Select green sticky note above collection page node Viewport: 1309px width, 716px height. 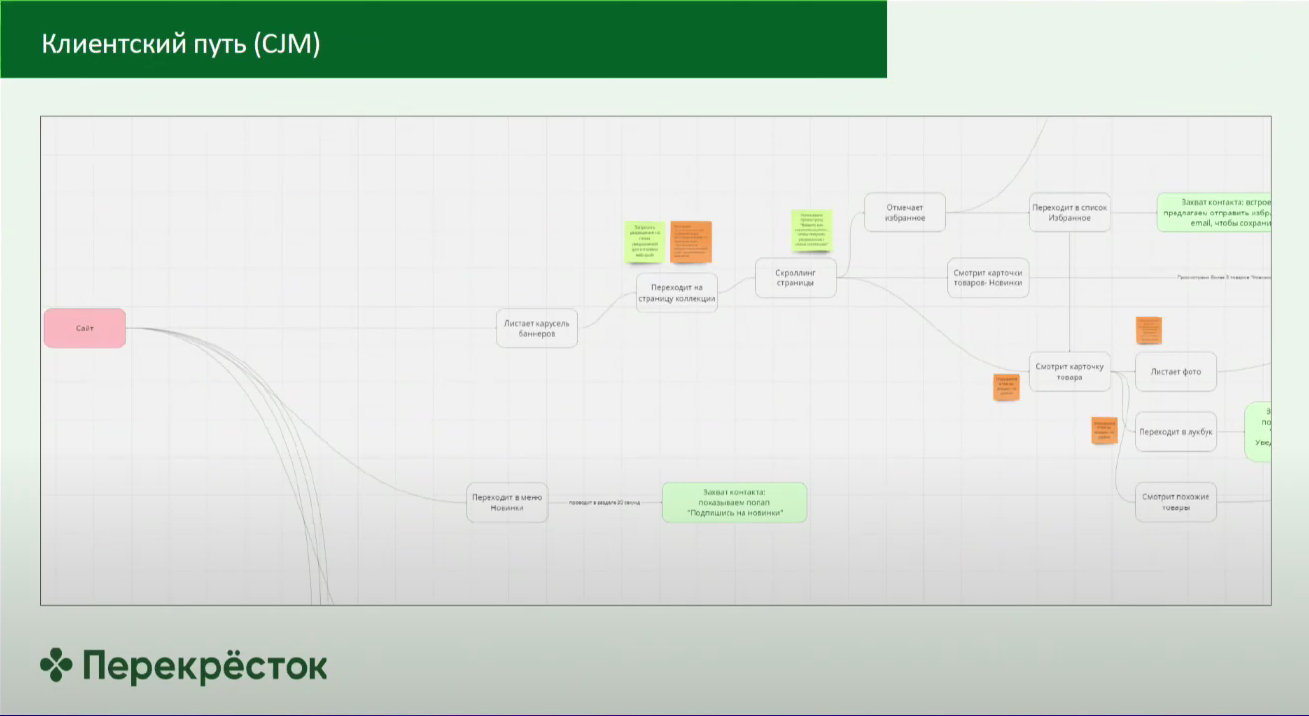tap(644, 243)
